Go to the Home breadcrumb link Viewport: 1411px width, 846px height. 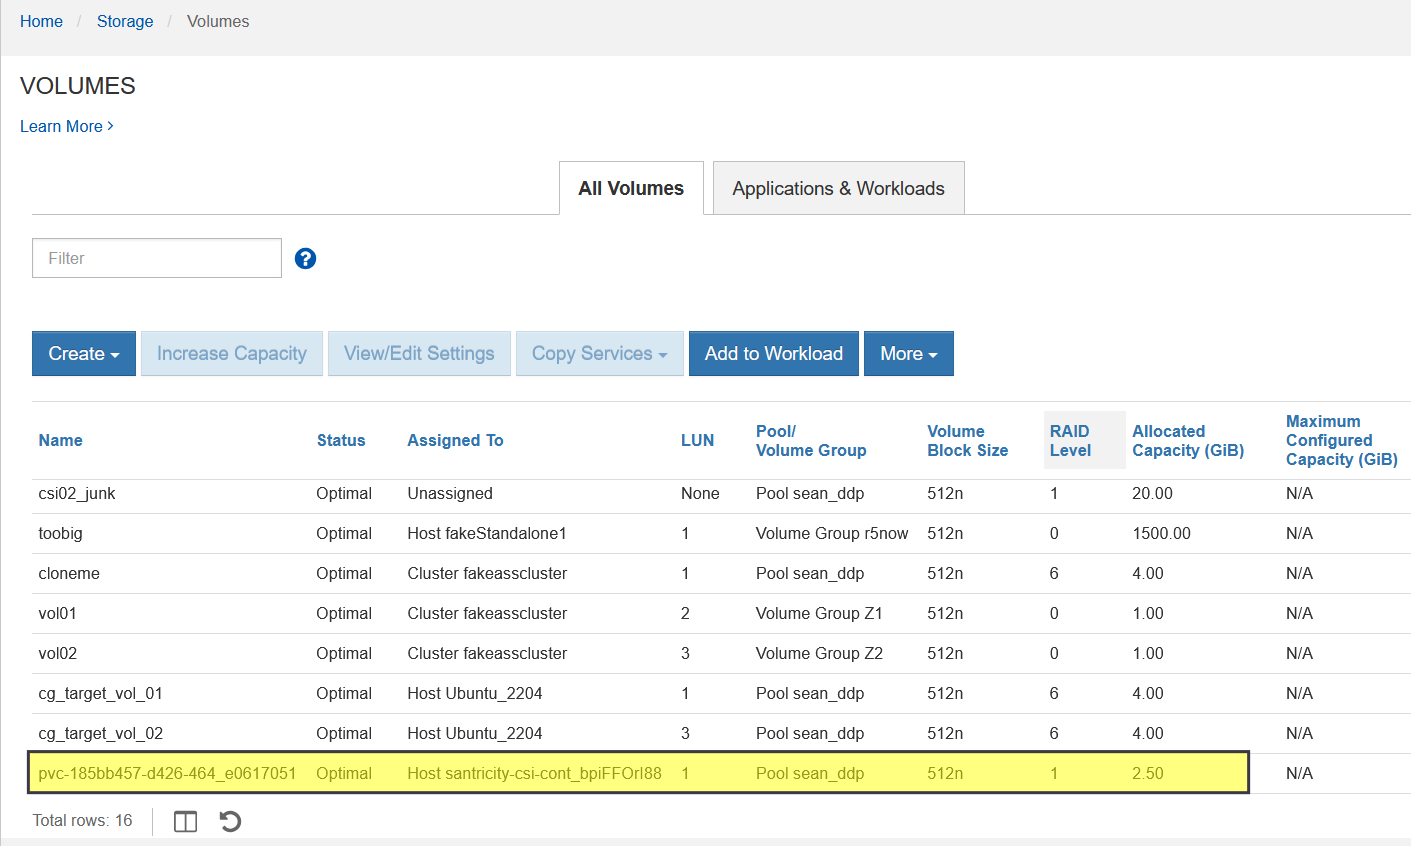tap(41, 21)
